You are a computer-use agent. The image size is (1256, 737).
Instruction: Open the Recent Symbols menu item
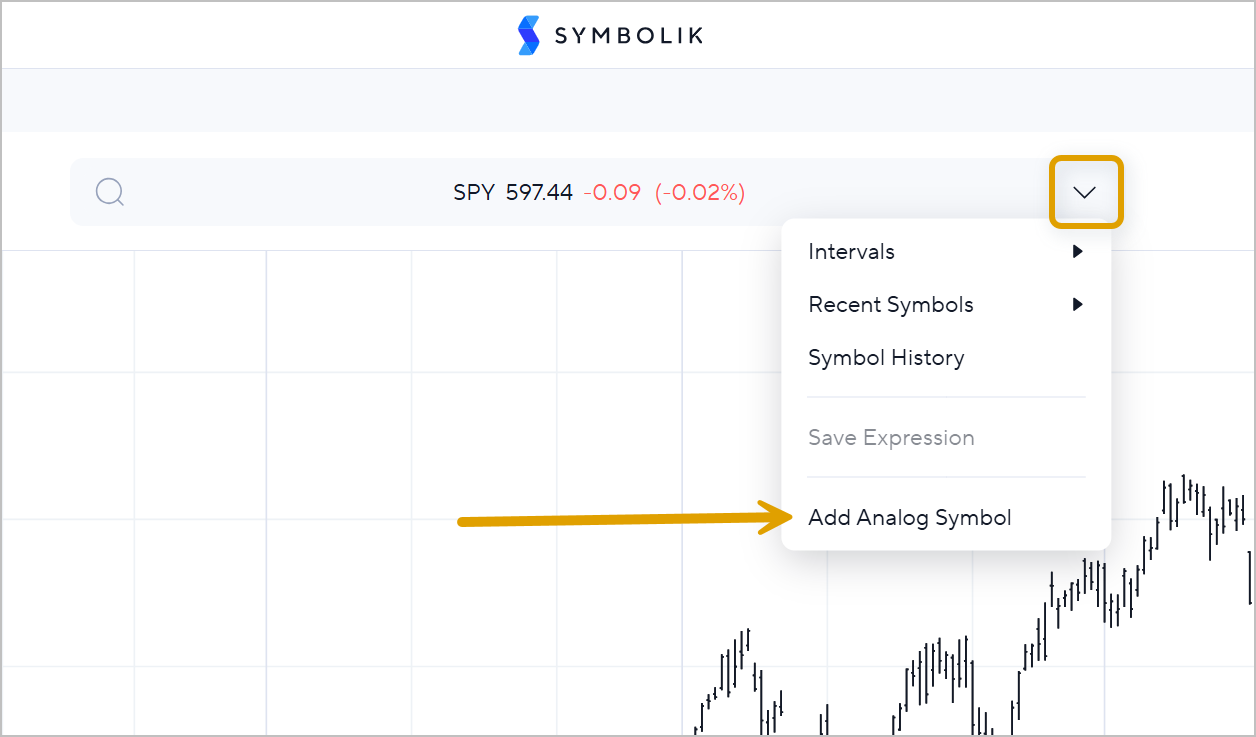coord(890,305)
